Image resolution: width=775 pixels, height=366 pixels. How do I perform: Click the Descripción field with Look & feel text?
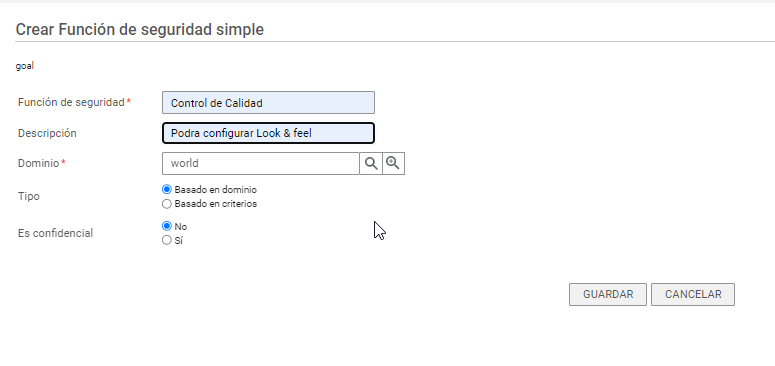click(x=268, y=133)
